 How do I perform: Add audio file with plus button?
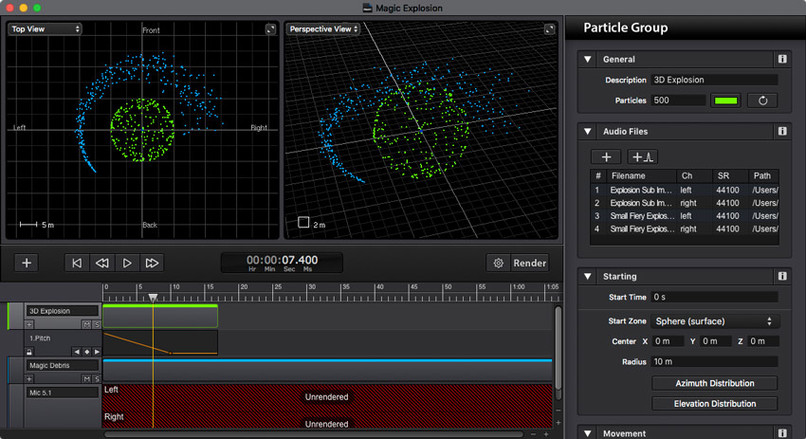click(x=606, y=157)
